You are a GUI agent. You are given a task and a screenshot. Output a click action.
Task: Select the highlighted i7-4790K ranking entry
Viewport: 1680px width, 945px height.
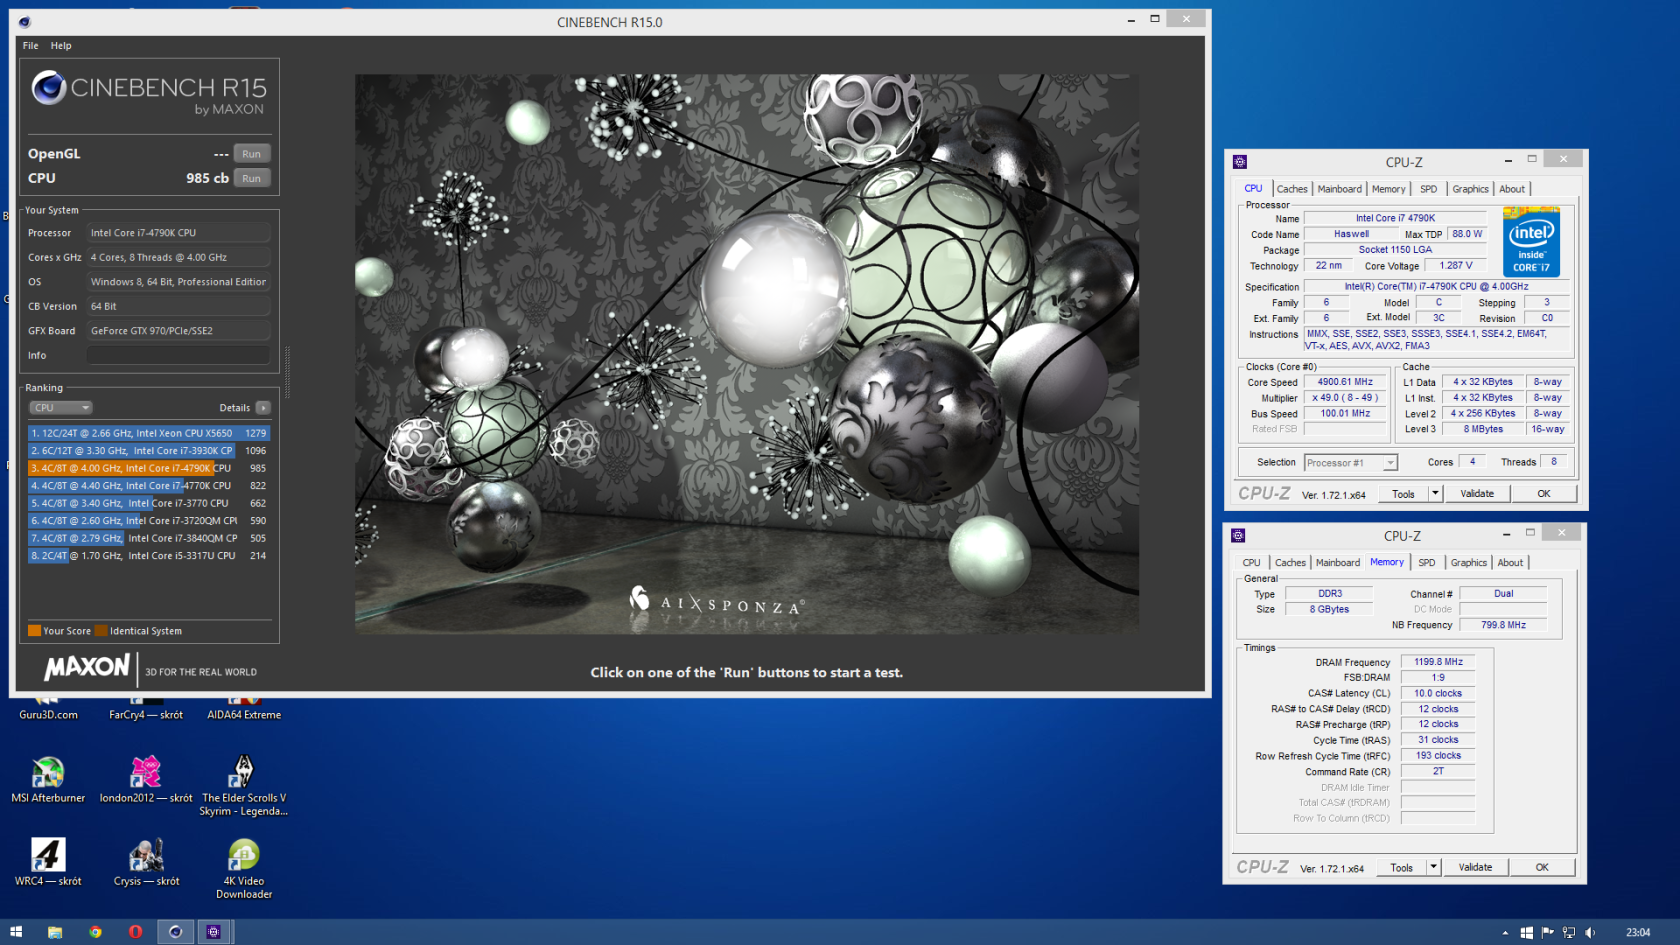coord(149,468)
